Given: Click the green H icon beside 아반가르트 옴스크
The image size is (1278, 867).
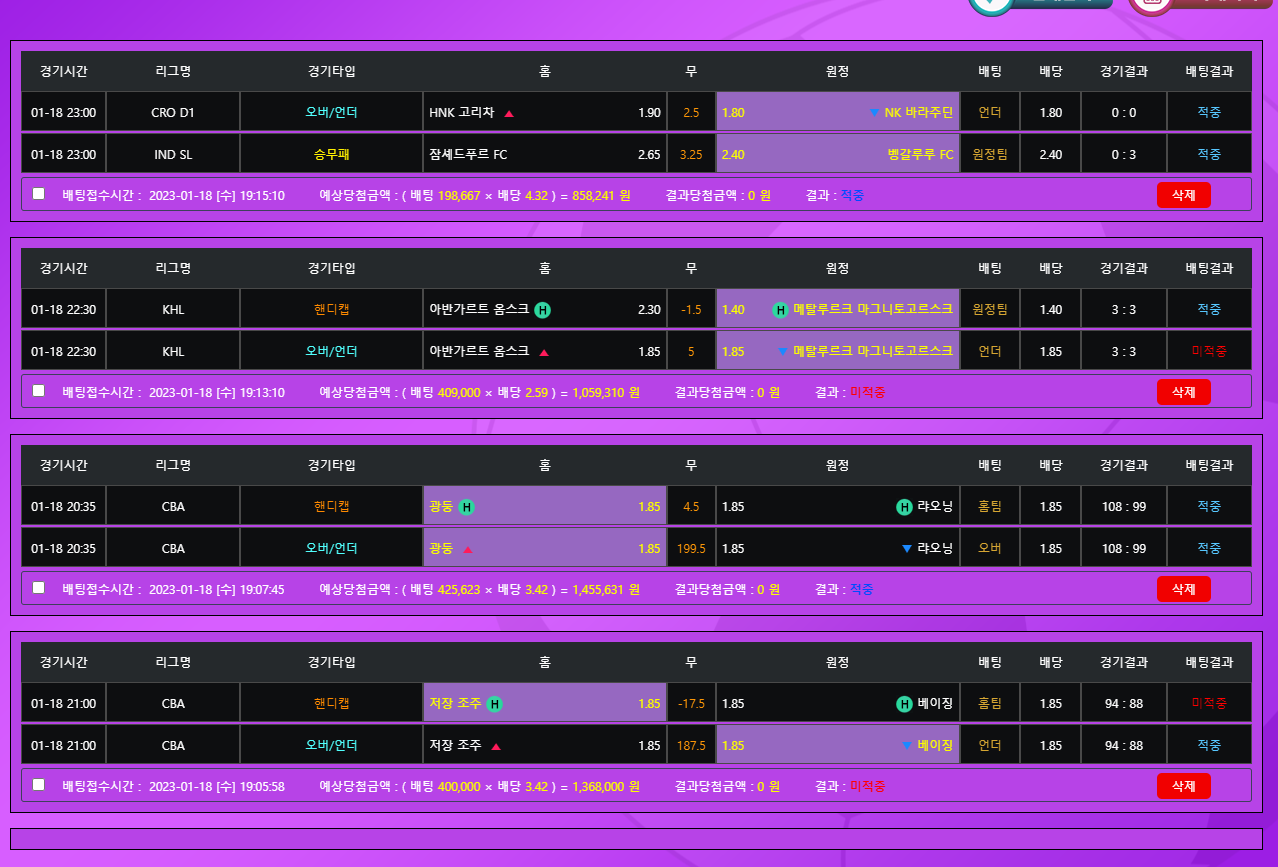Looking at the screenshot, I should [x=542, y=310].
